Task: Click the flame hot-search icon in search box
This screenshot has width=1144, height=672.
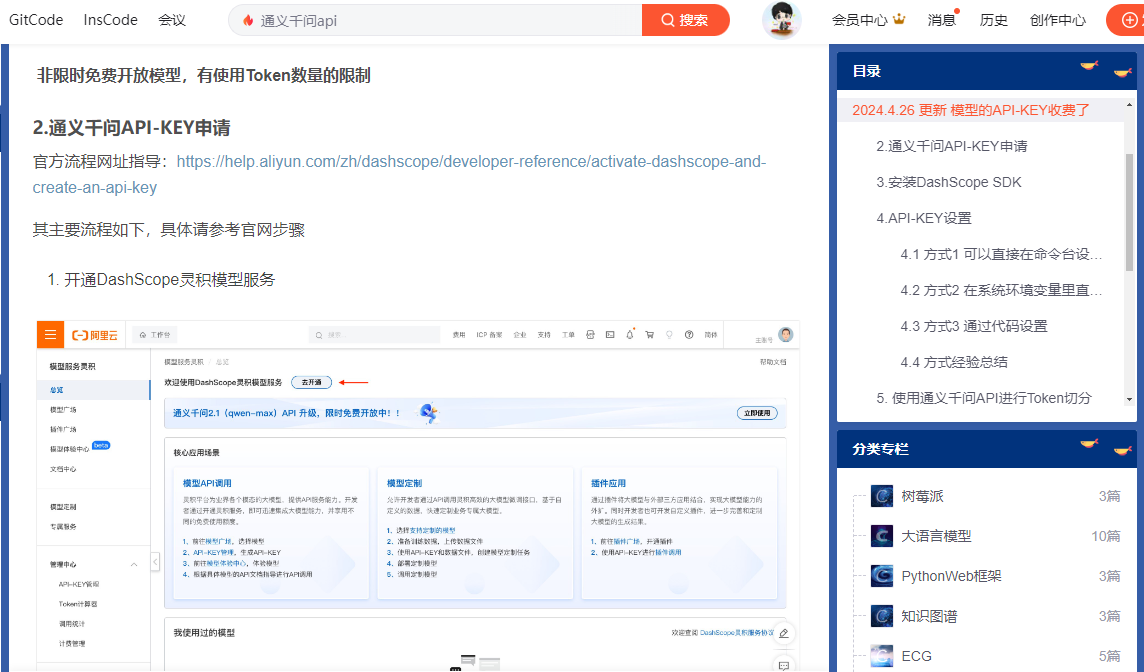Action: pos(248,20)
